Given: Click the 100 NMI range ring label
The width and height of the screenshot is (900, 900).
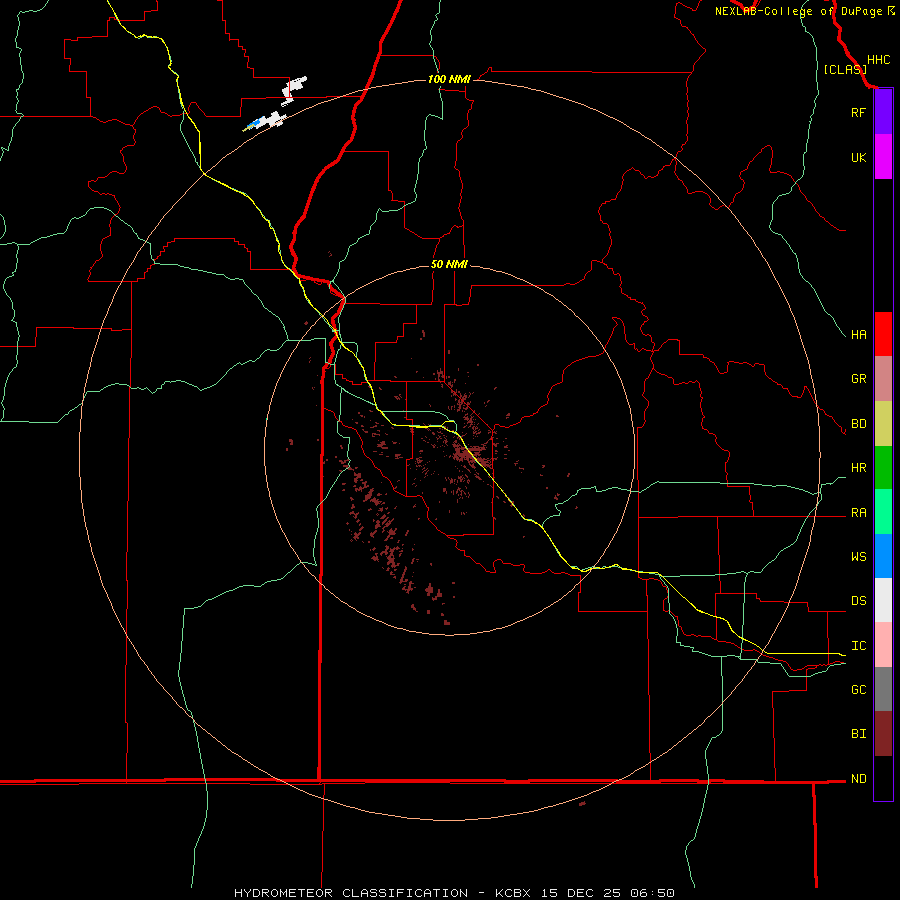Looking at the screenshot, I should 449,79.
